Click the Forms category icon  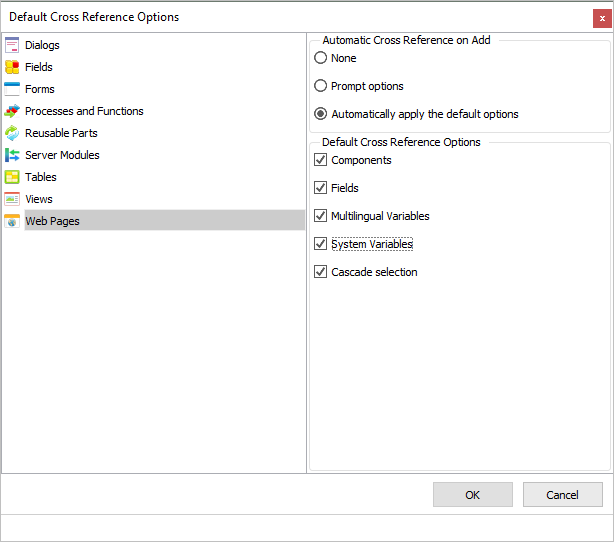coord(12,89)
